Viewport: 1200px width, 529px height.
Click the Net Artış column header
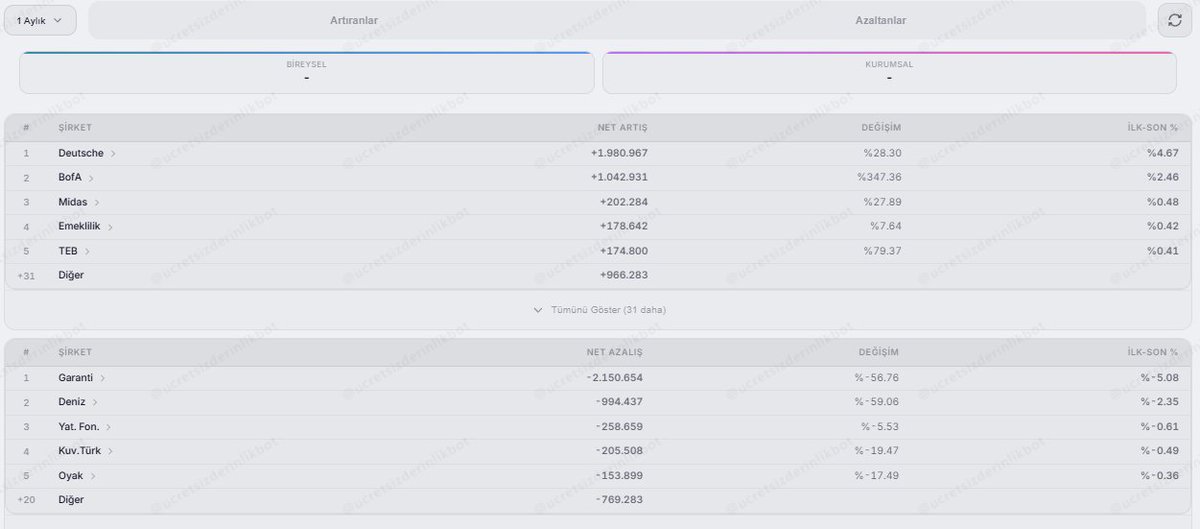(623, 128)
